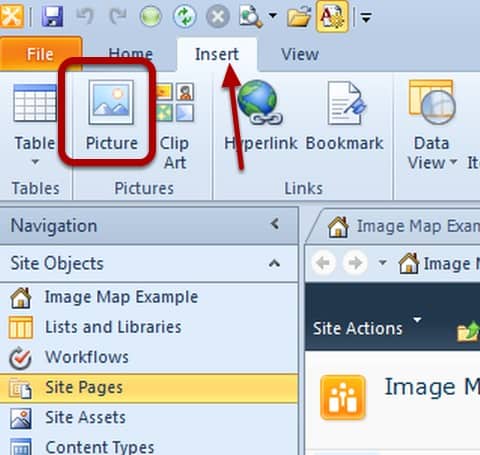The height and width of the screenshot is (455, 480).
Task: Open the Site Actions menu
Action: [367, 328]
